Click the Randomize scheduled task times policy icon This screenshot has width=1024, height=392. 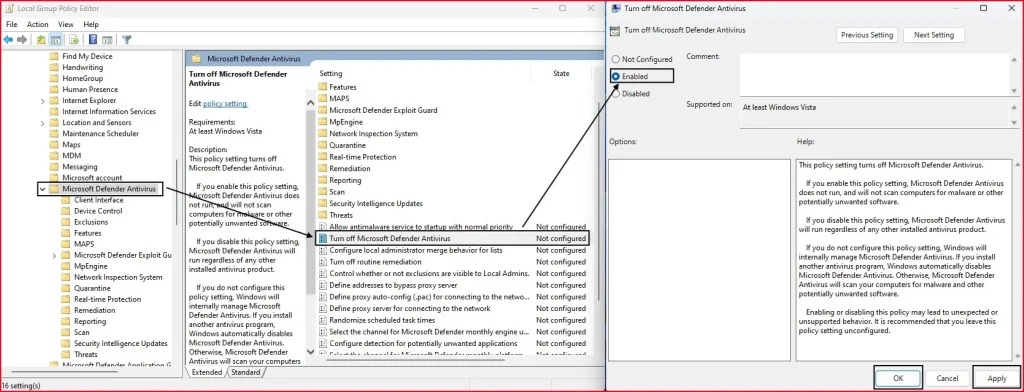pyautogui.click(x=322, y=320)
